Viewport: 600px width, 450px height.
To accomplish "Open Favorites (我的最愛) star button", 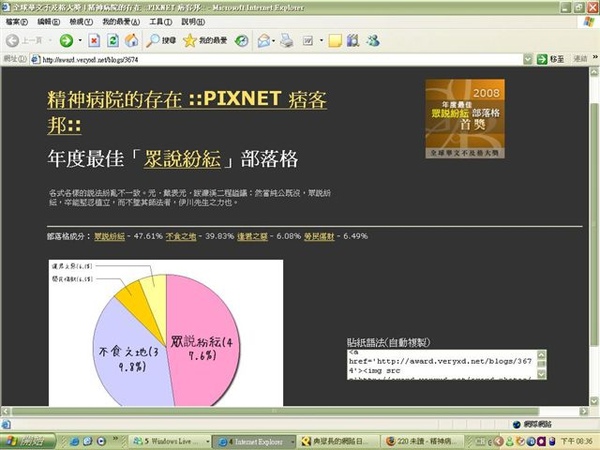I will (205, 40).
